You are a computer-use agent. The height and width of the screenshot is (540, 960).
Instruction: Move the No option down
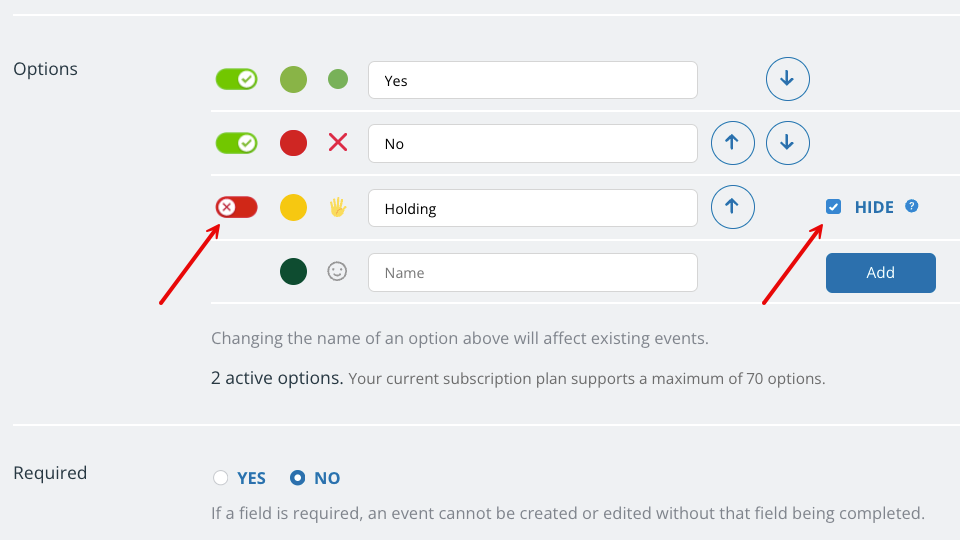point(787,143)
